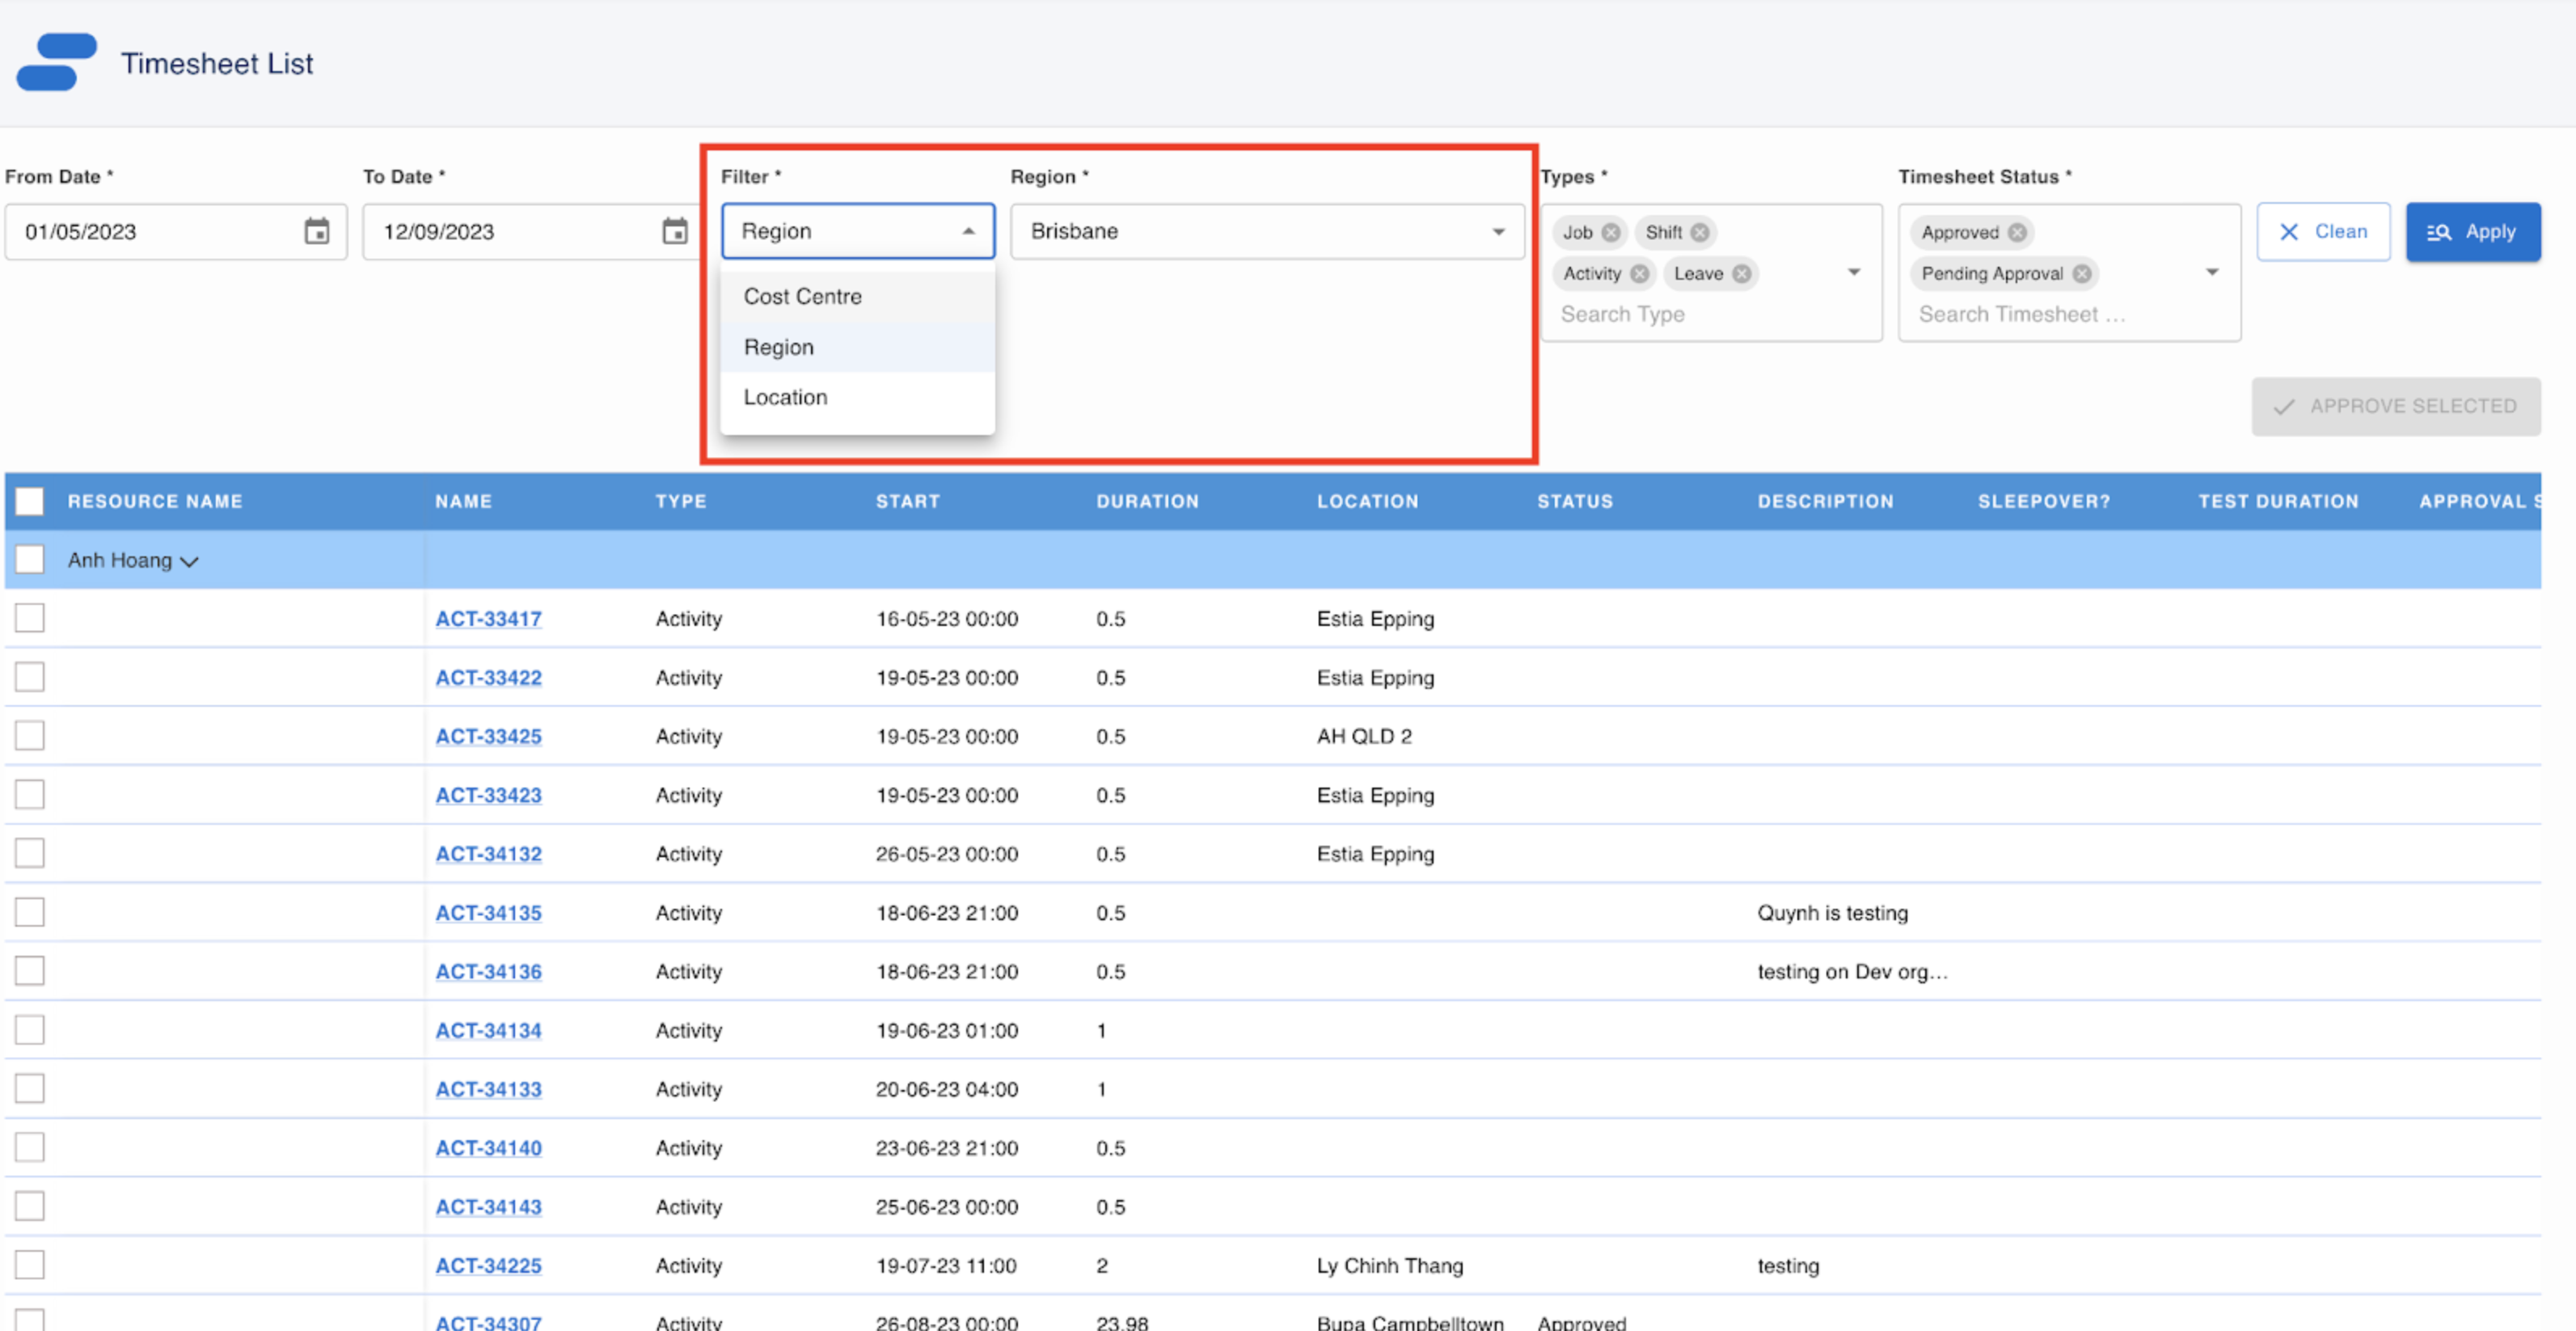The height and width of the screenshot is (1331, 2576).
Task: Open the ACT-34140 timesheet link
Action: tap(488, 1148)
